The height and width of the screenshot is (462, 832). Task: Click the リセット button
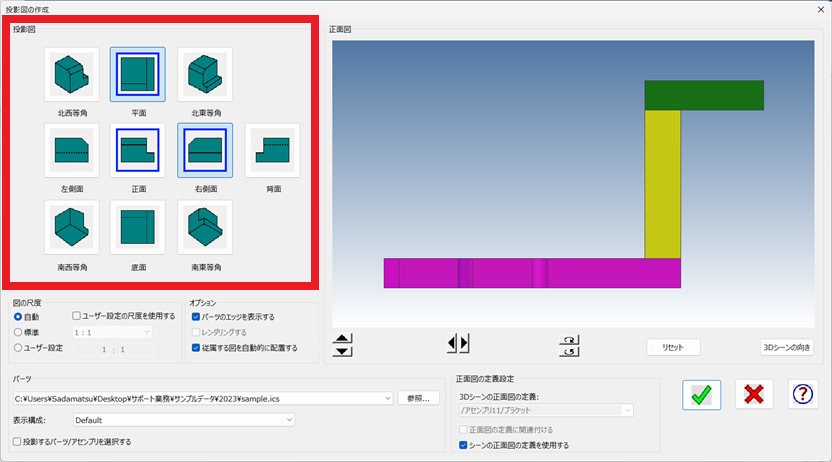pyautogui.click(x=673, y=347)
